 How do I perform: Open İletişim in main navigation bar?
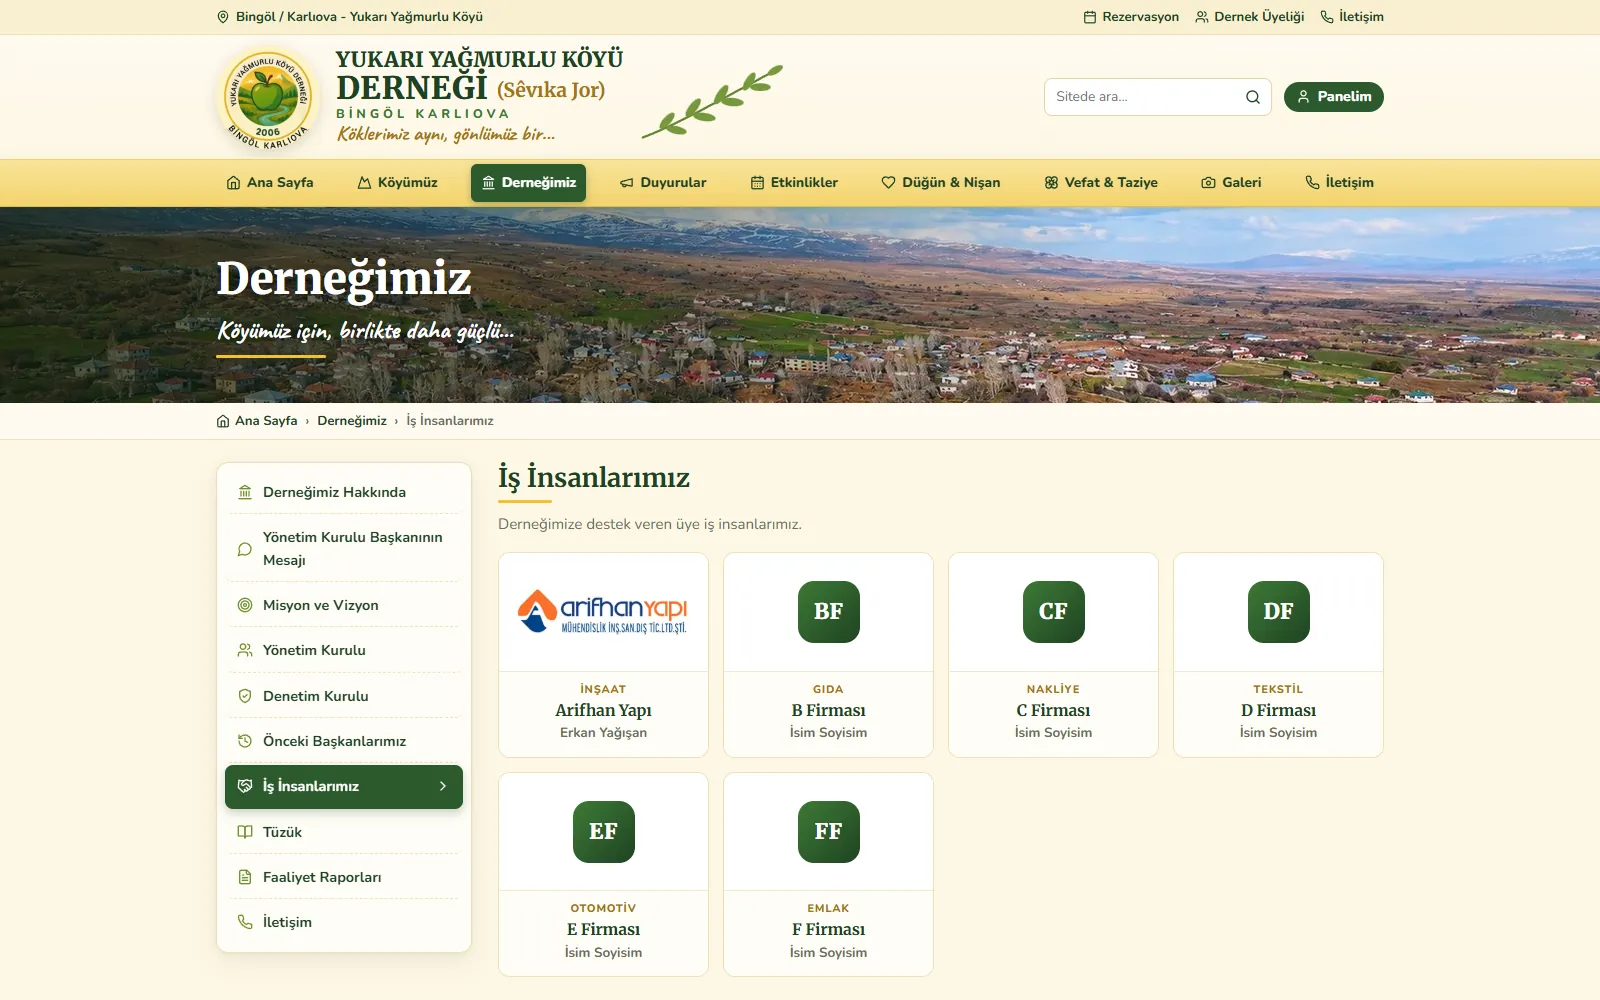tap(1339, 183)
